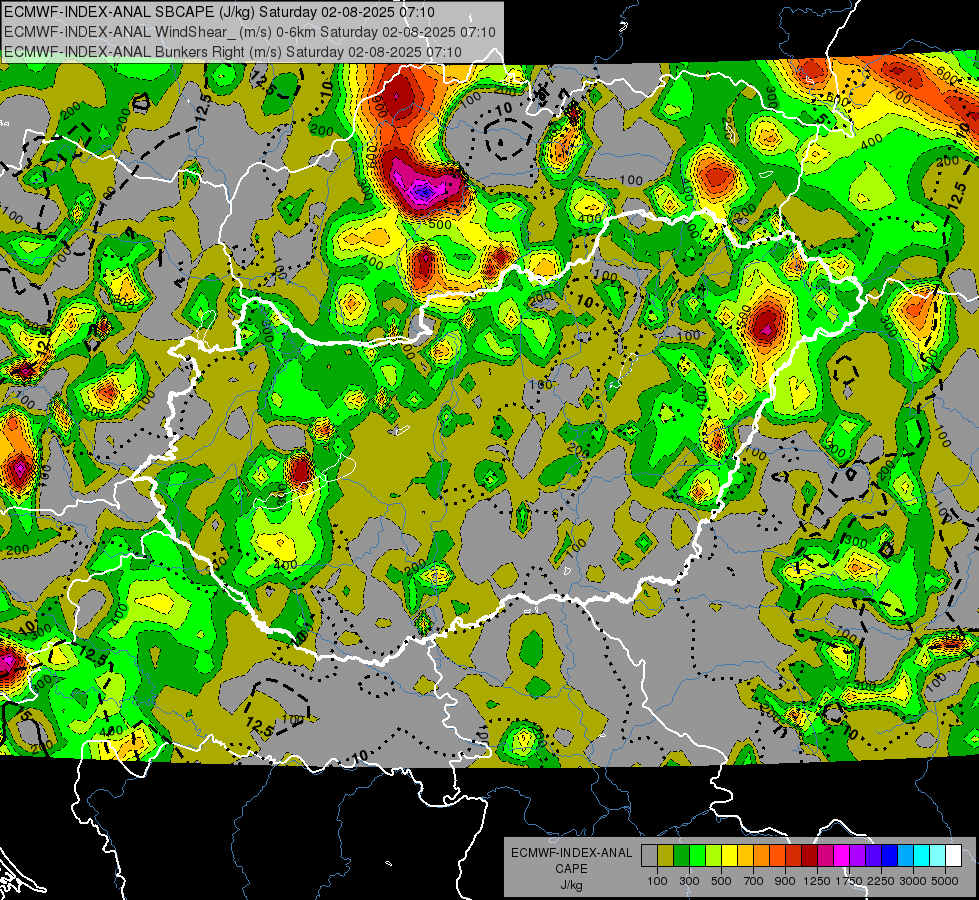Choose the dark maroon swatch before 1250
The image size is (979, 900).
[809, 856]
